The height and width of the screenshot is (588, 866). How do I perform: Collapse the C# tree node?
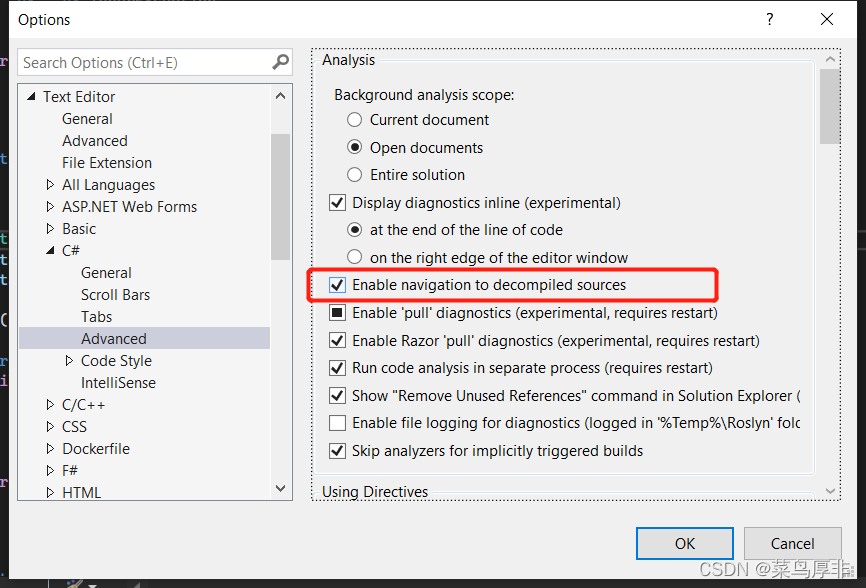(50, 251)
